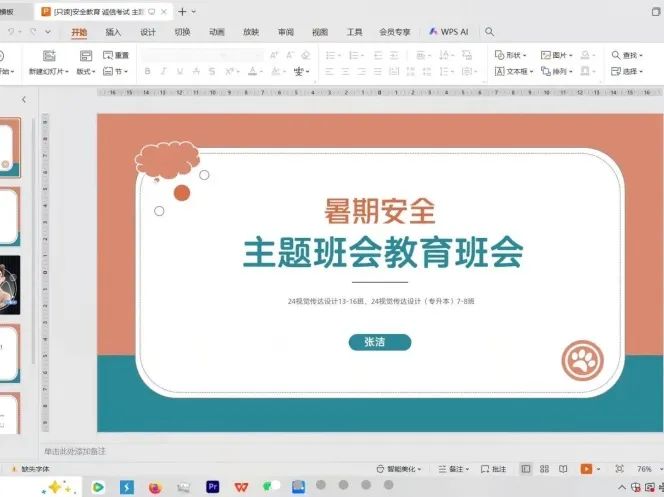
Task: Click the search magnifier icon in the ribbon
Action: pos(490,32)
